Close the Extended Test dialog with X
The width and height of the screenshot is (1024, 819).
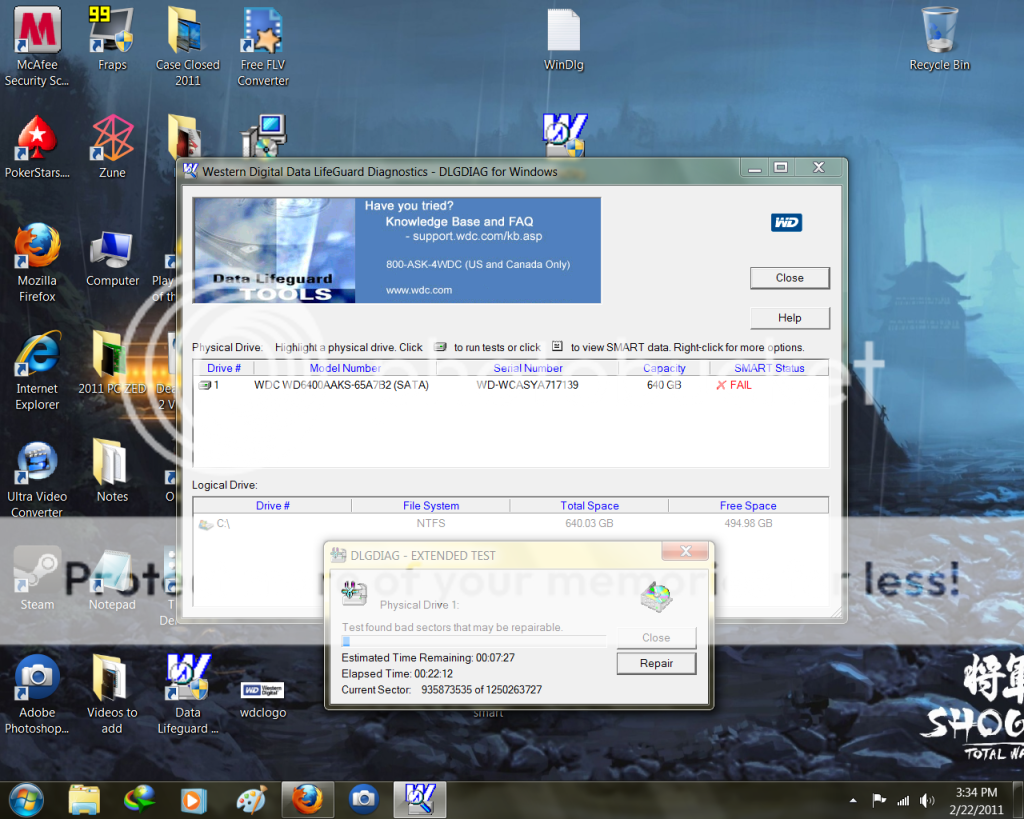(685, 551)
